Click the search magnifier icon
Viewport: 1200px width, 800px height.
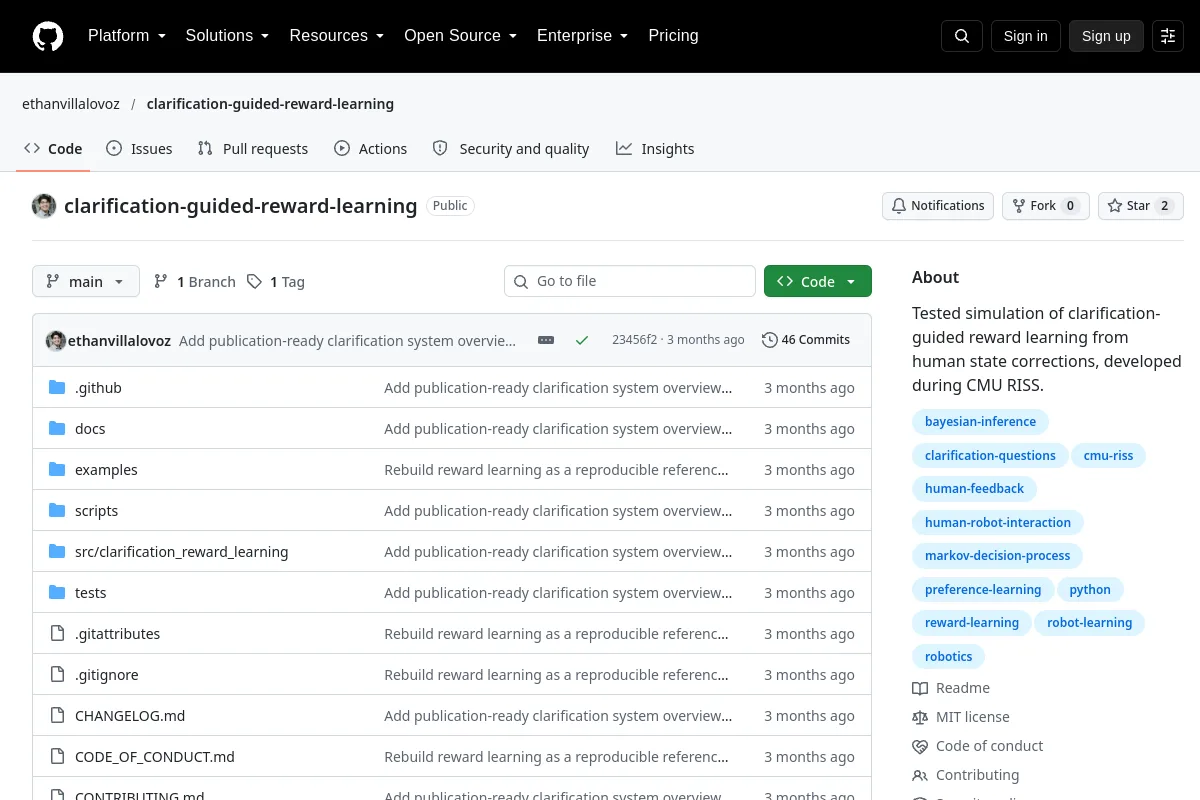(x=962, y=36)
